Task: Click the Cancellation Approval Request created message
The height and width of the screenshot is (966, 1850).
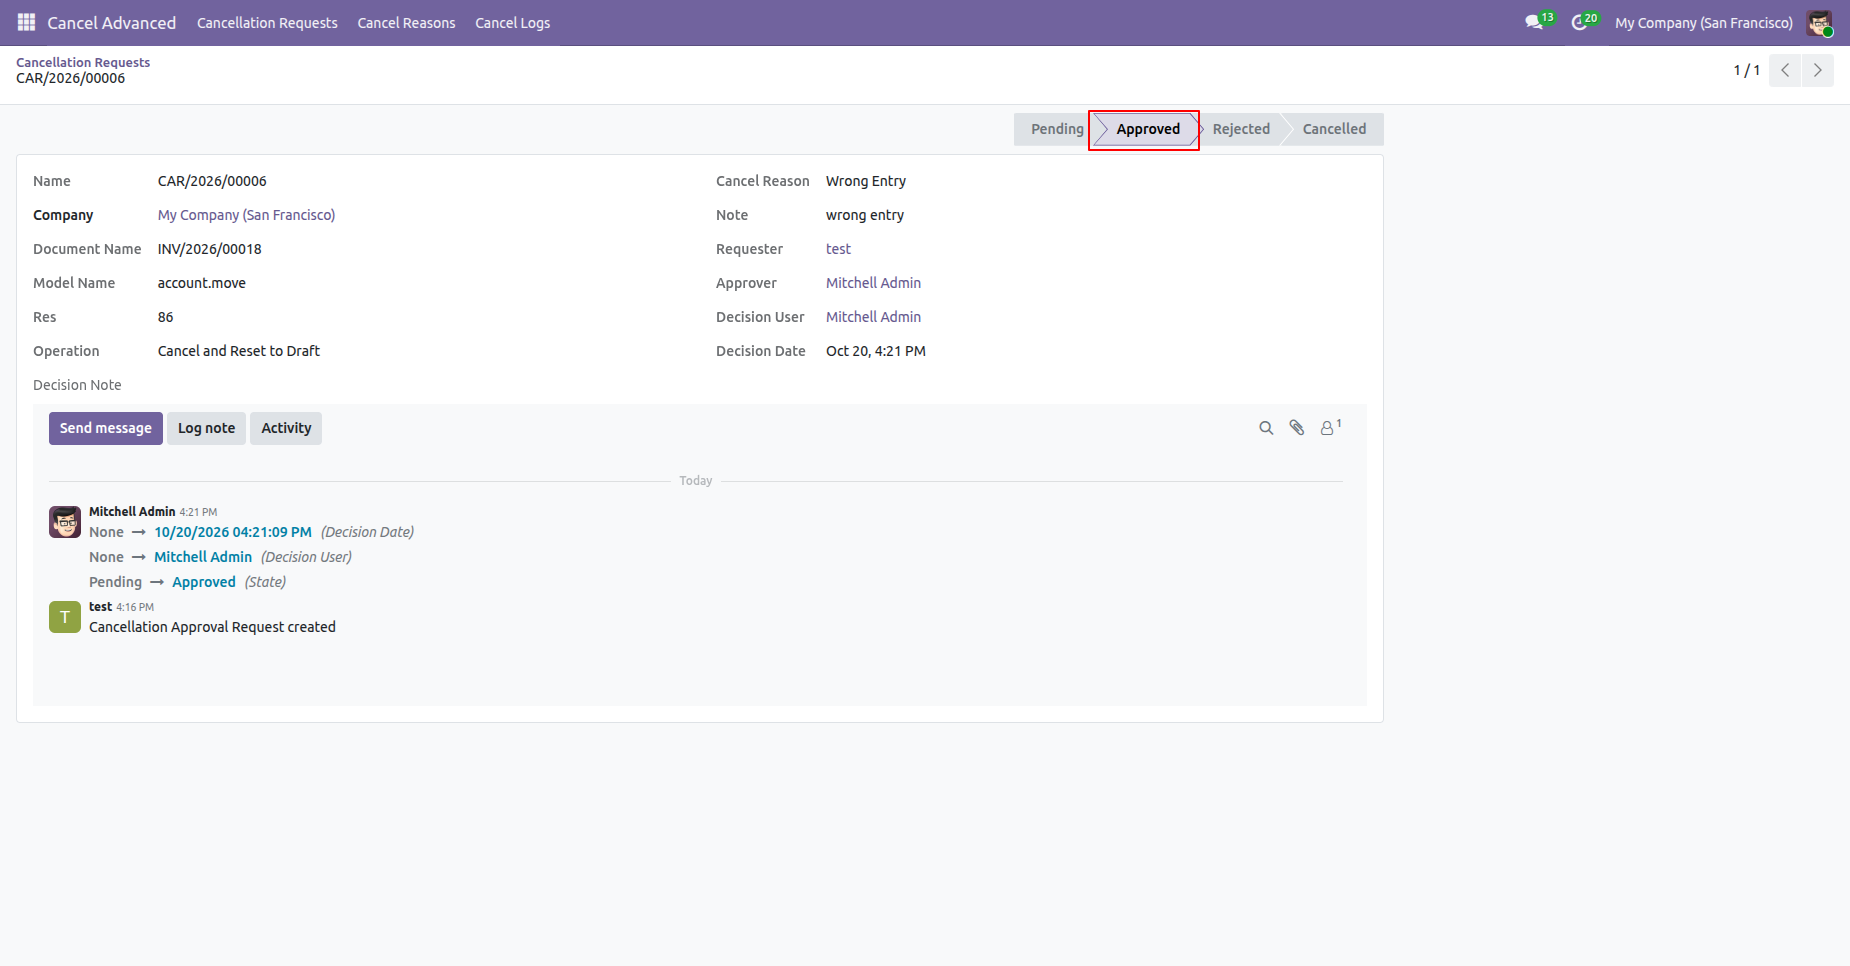Action: [212, 627]
